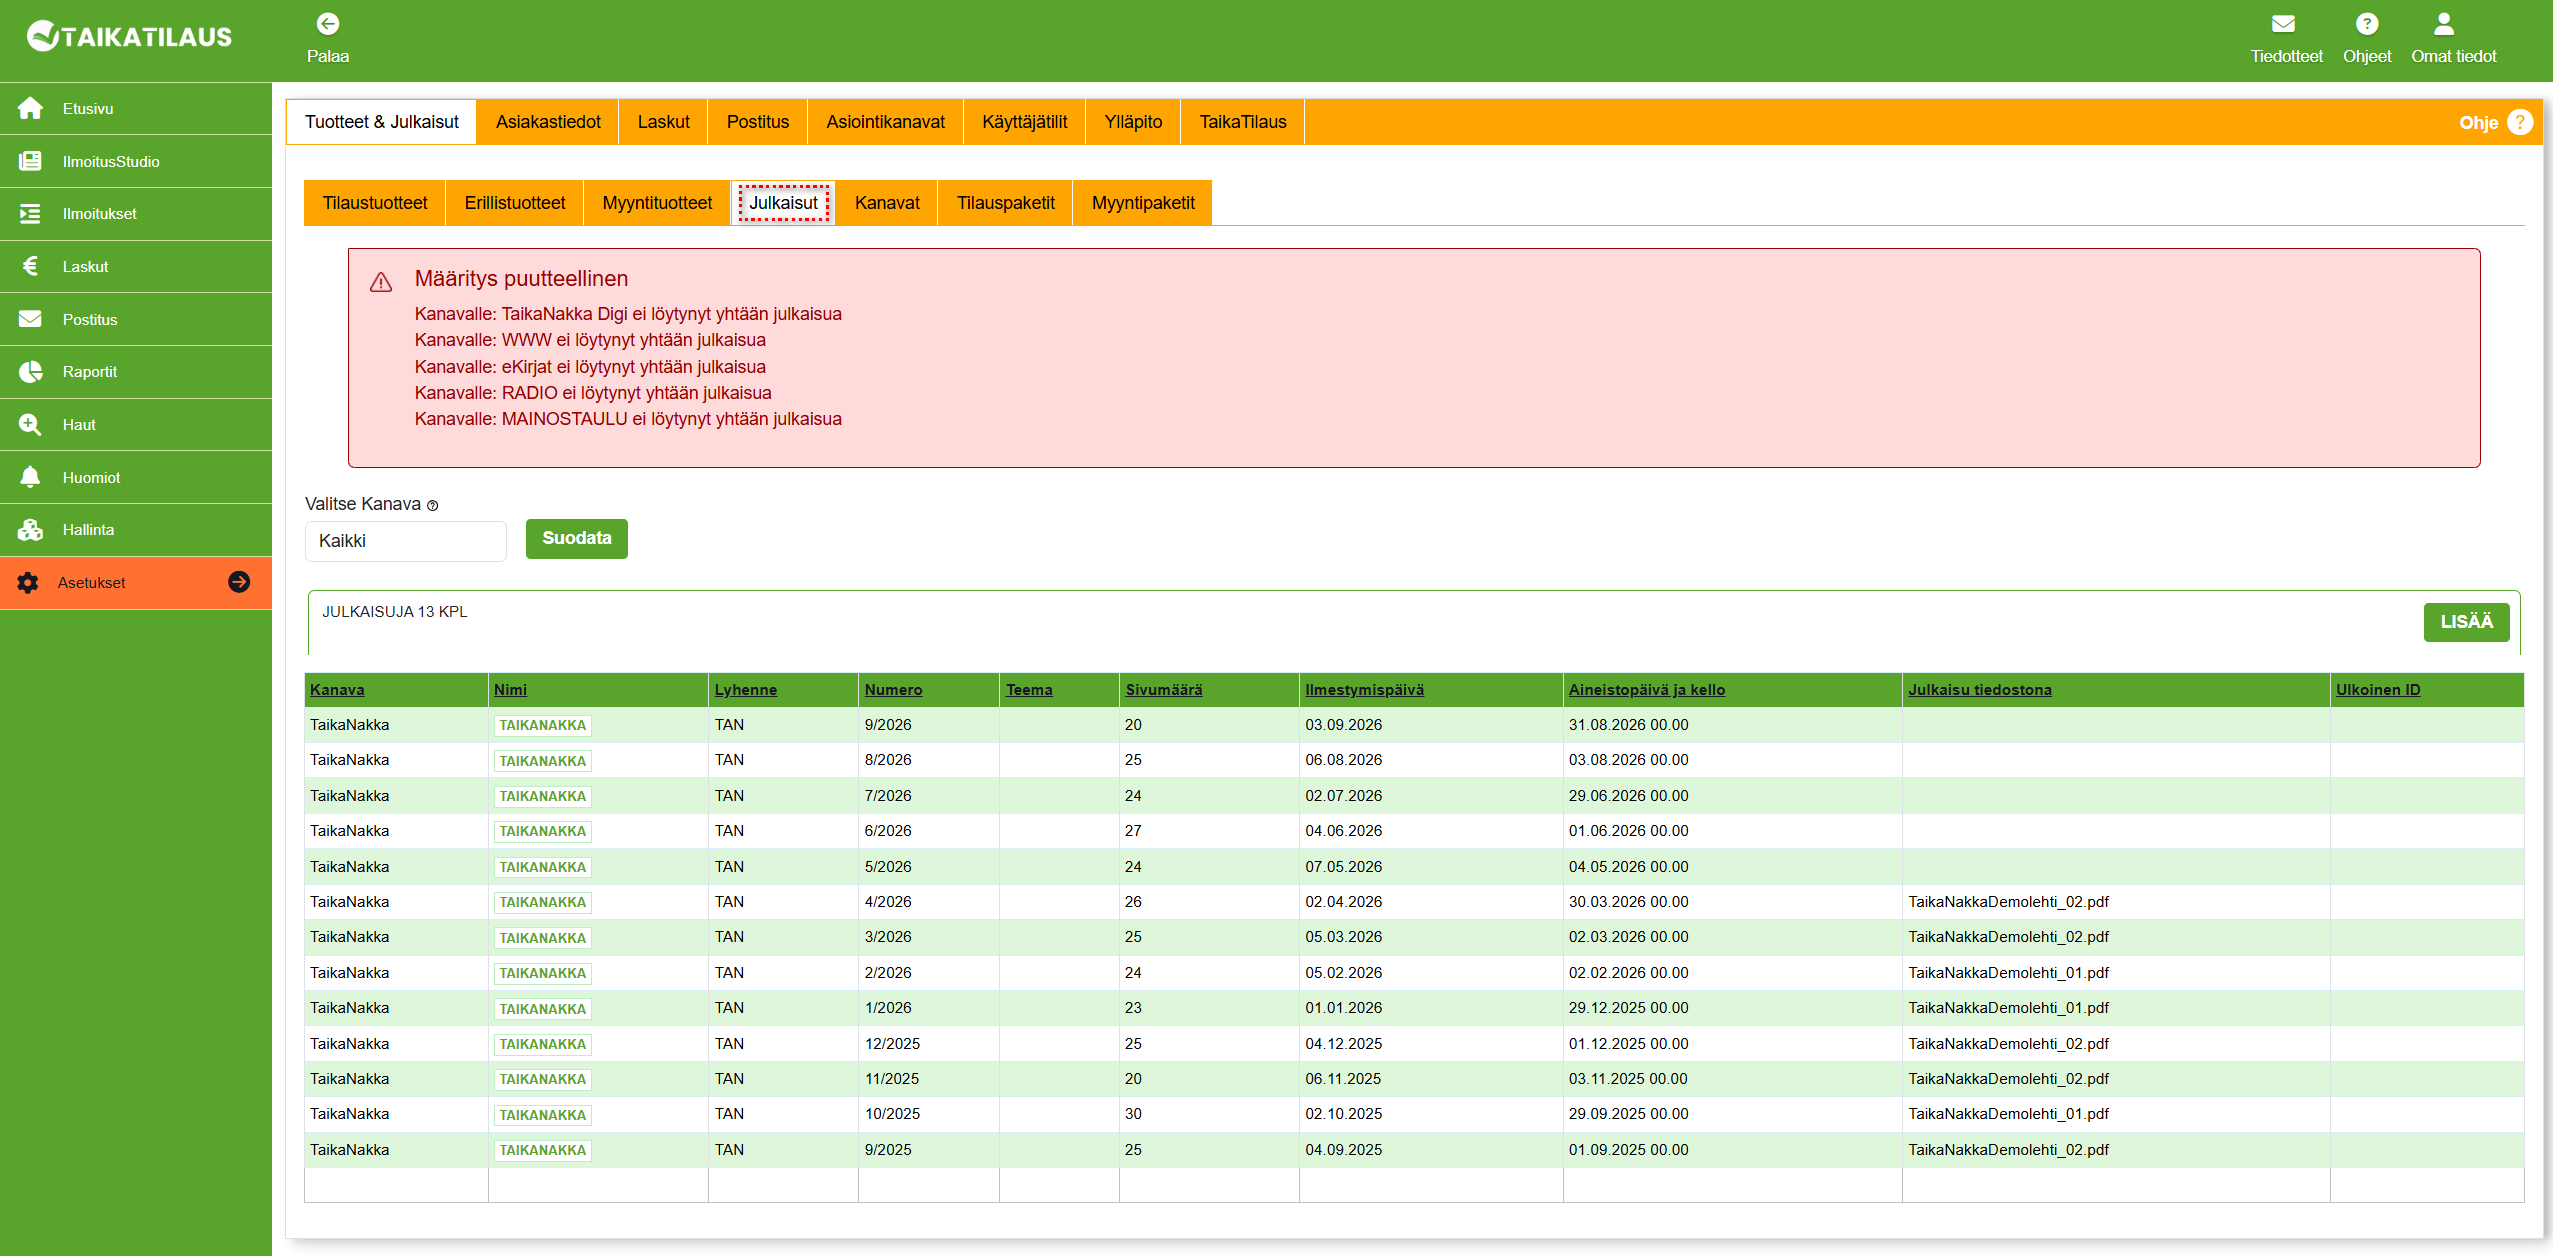Expand the Asetukset arrow in sidebar

tap(239, 582)
